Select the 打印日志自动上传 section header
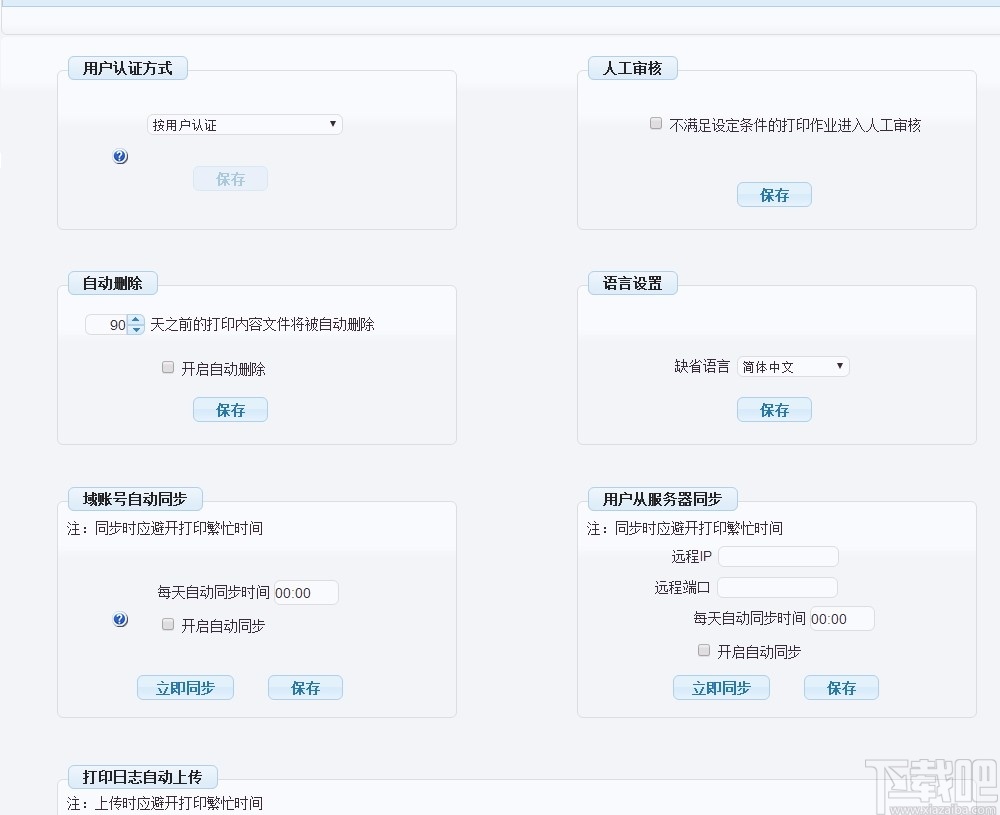 (142, 777)
